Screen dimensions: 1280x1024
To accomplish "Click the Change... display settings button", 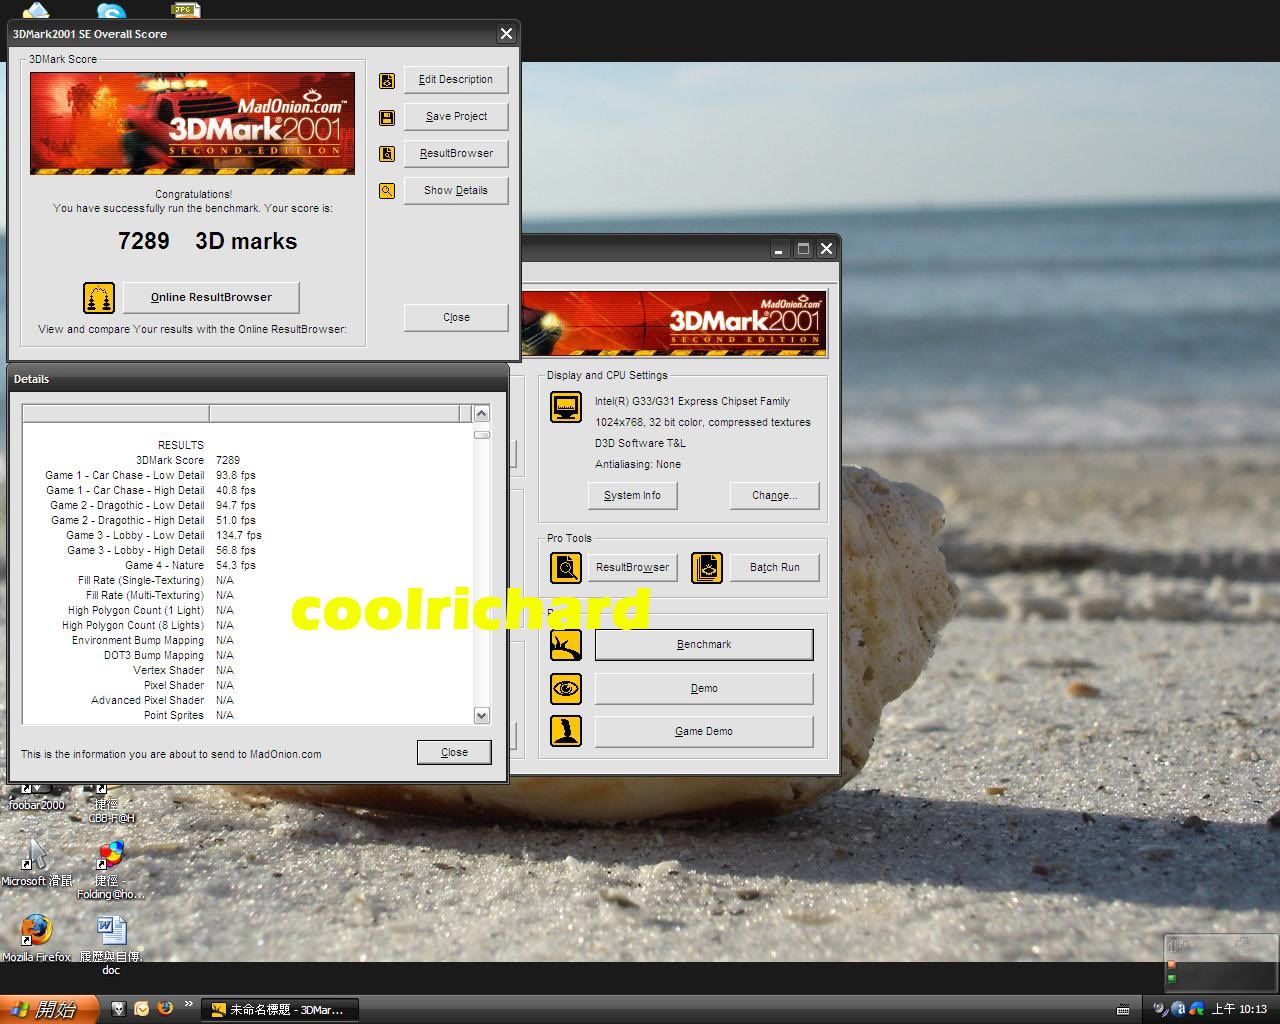I will click(775, 496).
